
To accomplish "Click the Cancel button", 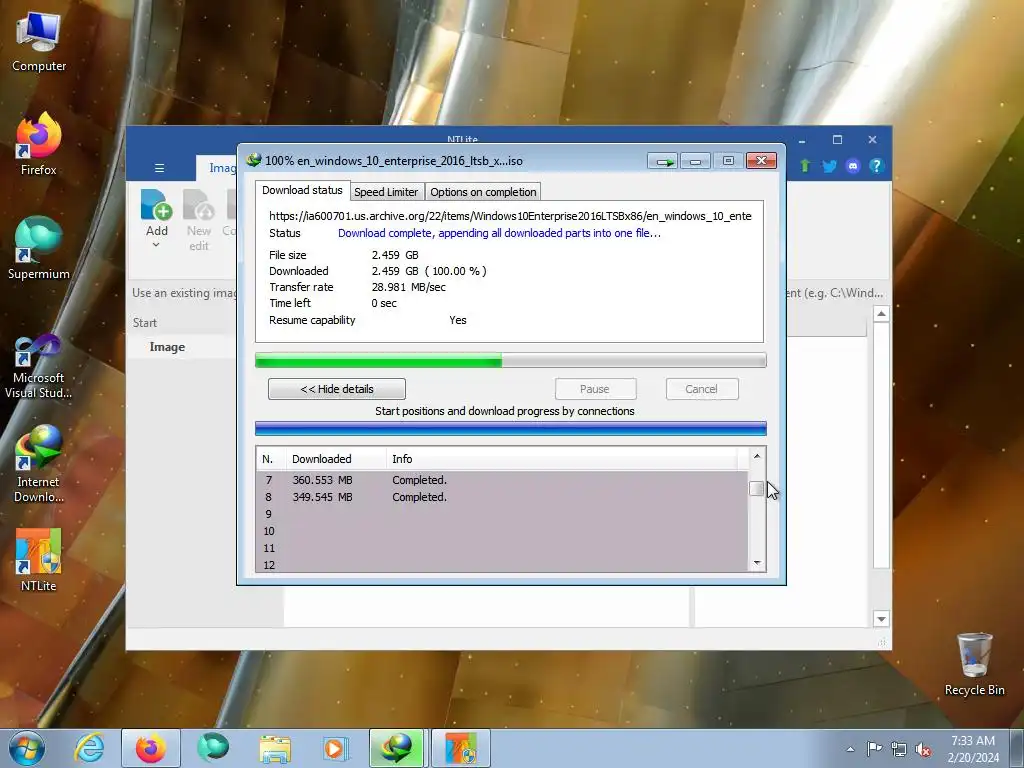I will pos(701,389).
